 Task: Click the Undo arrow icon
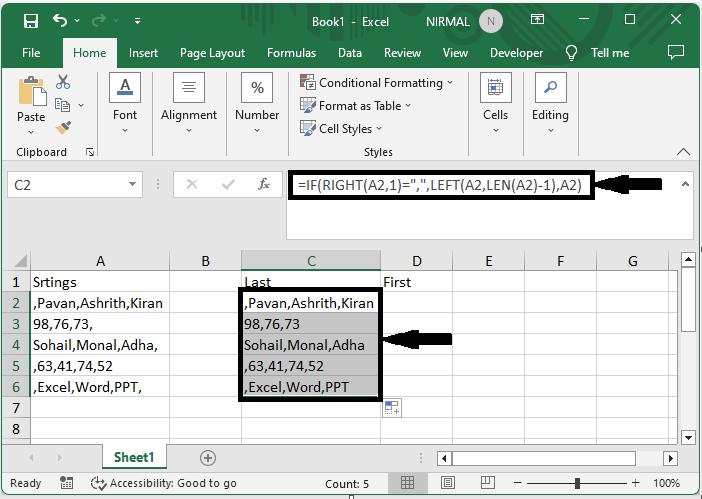61,20
